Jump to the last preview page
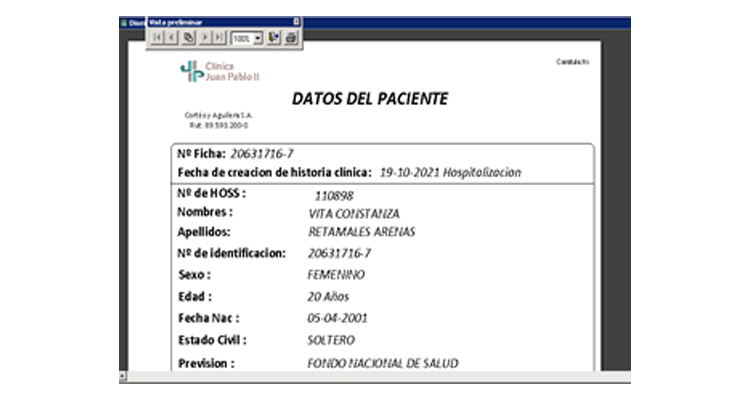 [x=219, y=38]
